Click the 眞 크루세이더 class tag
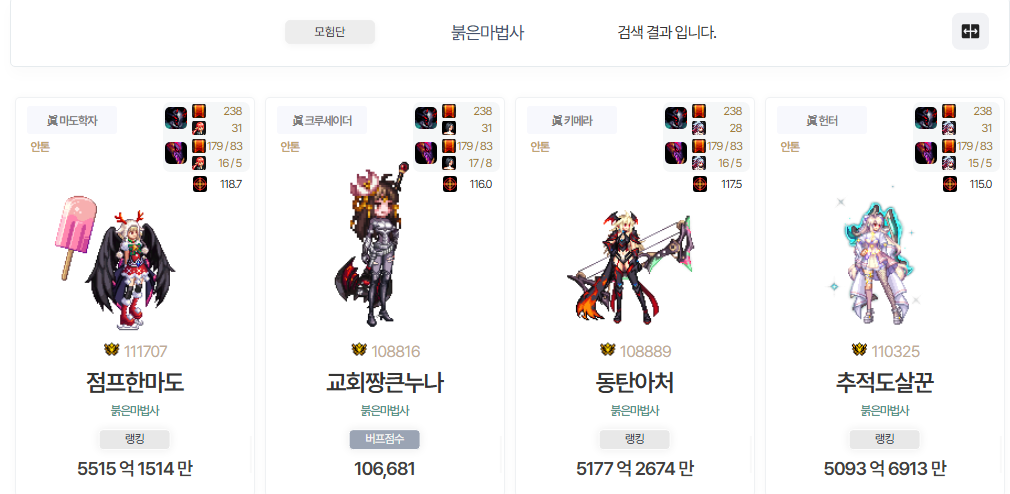The image size is (1010, 494). 322,120
